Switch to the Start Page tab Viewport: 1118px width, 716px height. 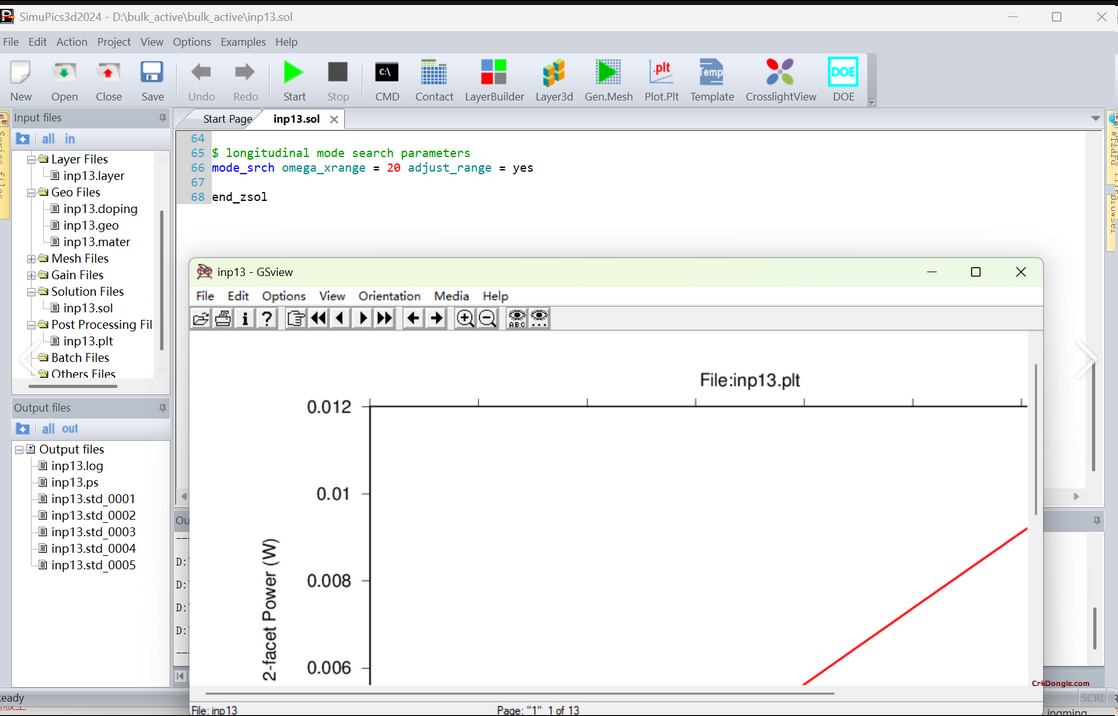[228, 119]
